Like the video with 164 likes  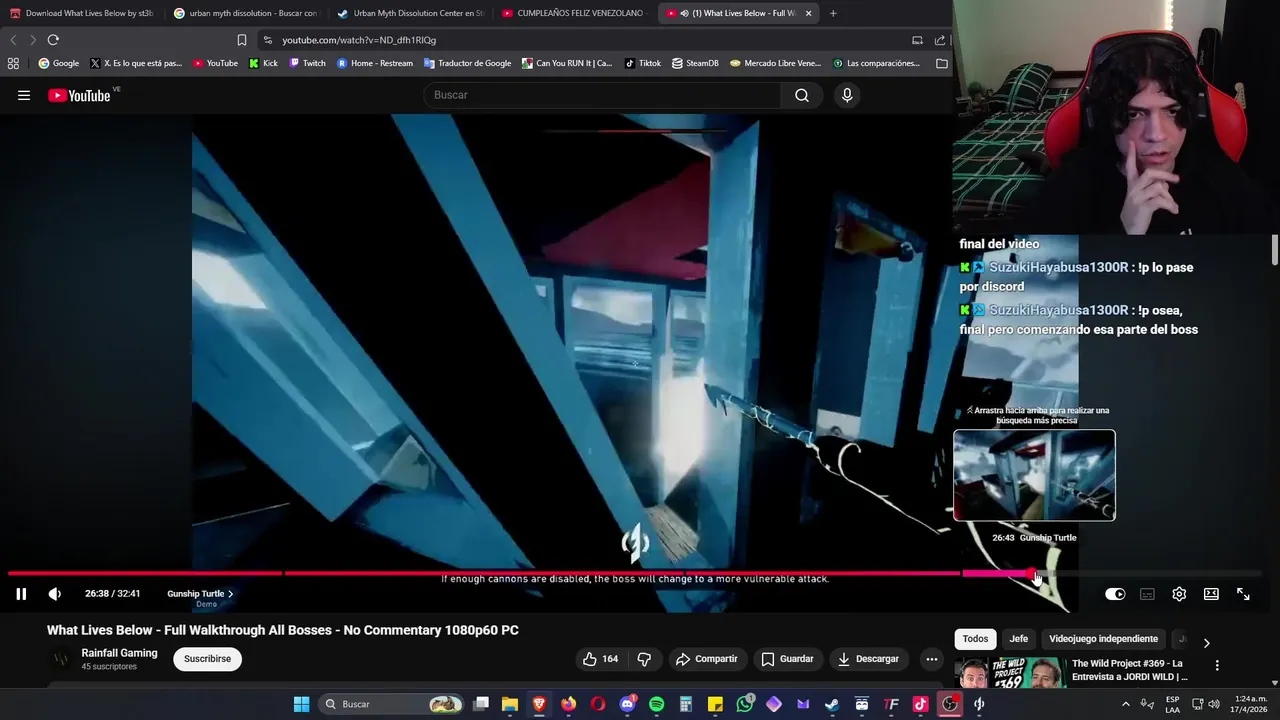pyautogui.click(x=600, y=659)
